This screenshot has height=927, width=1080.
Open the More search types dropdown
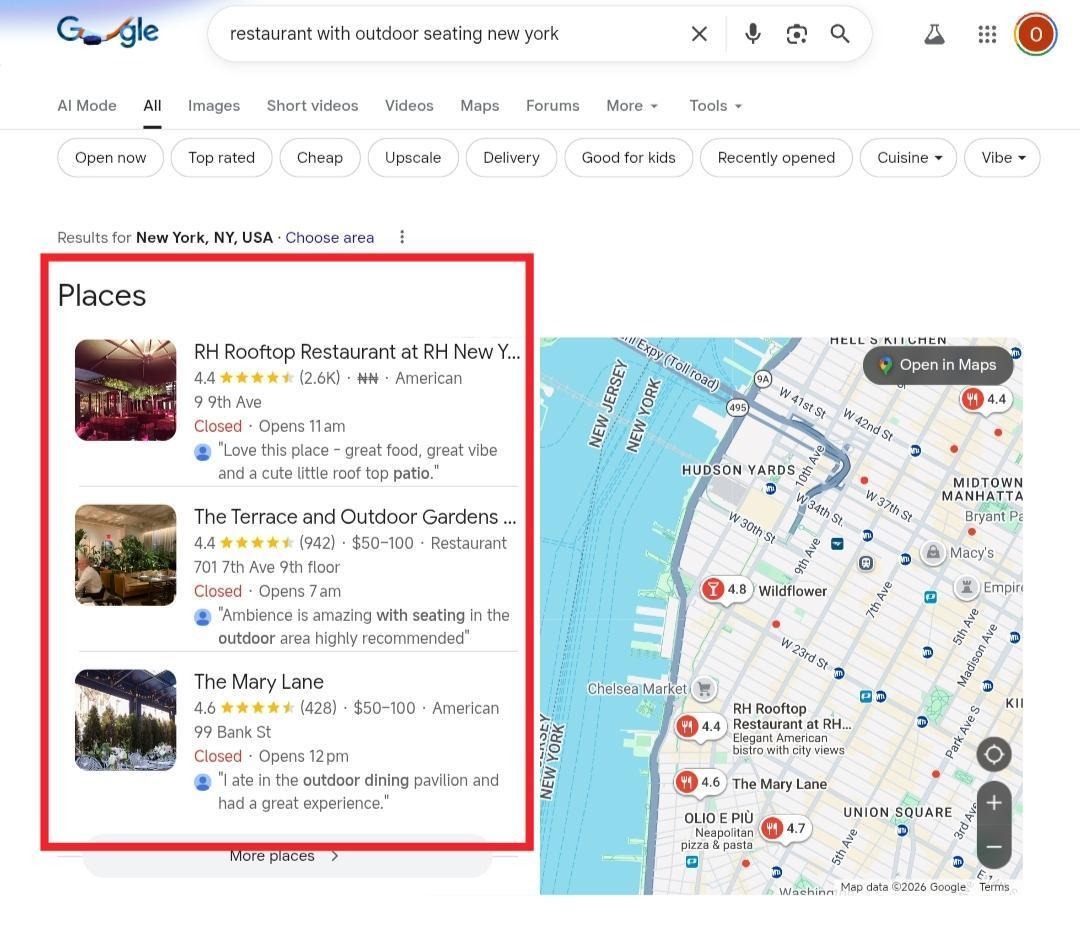coord(632,105)
